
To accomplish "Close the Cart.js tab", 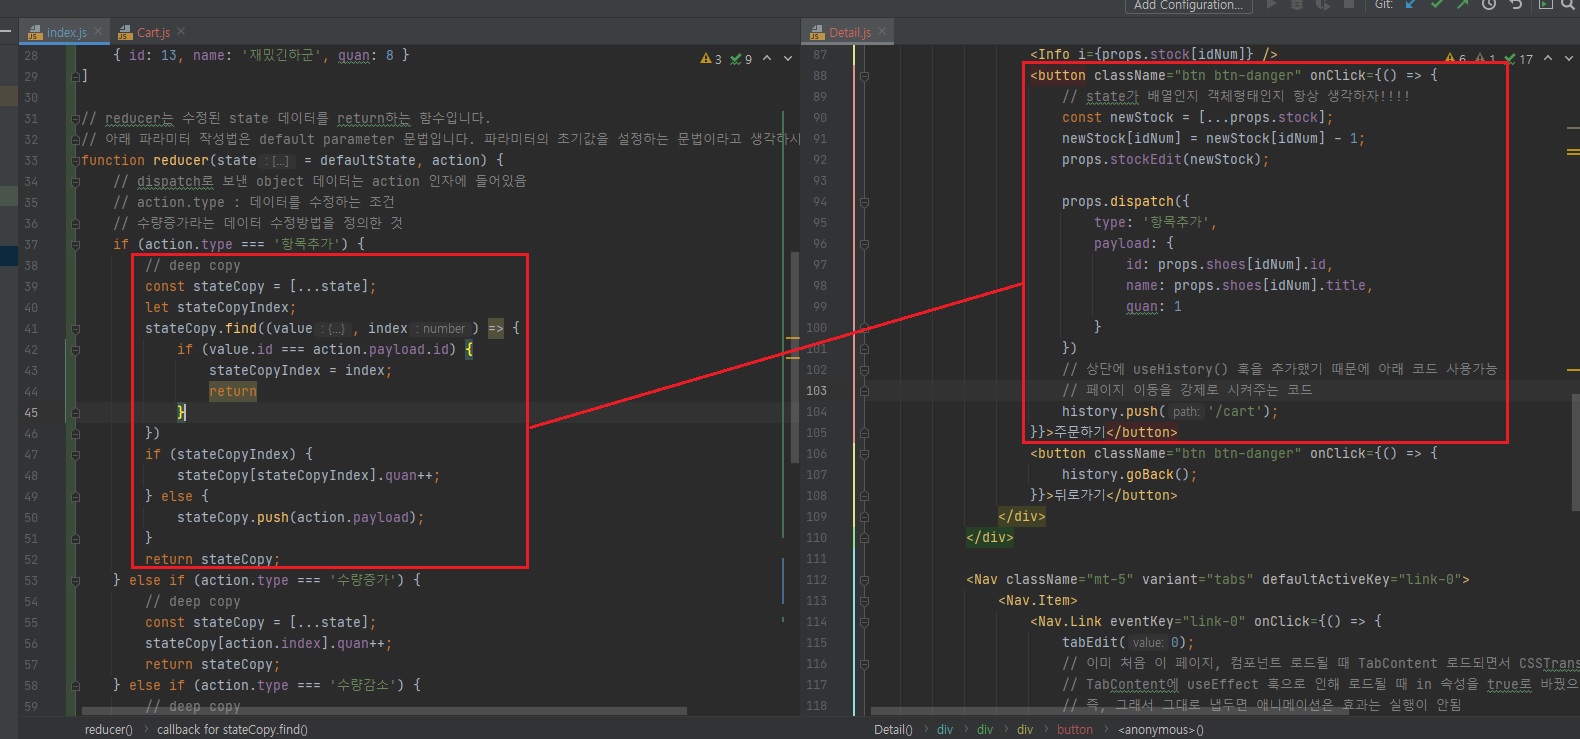I will [x=181, y=32].
